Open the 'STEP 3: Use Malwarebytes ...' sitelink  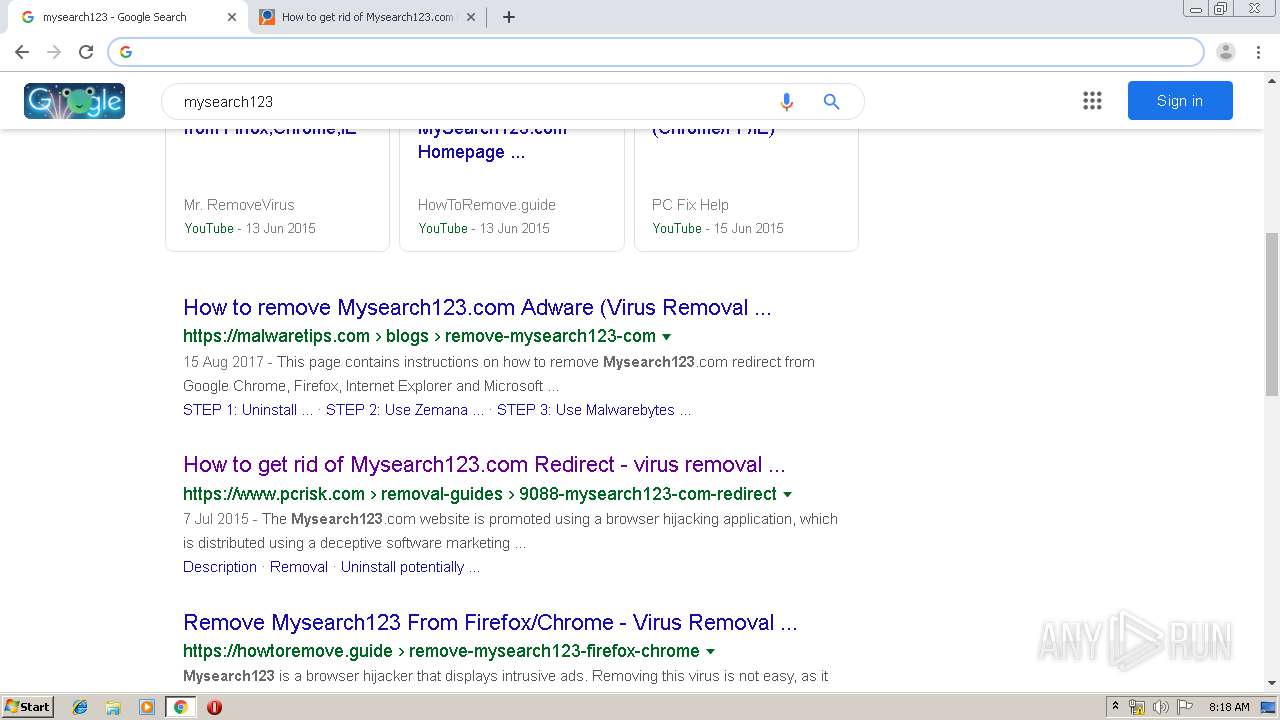click(594, 410)
